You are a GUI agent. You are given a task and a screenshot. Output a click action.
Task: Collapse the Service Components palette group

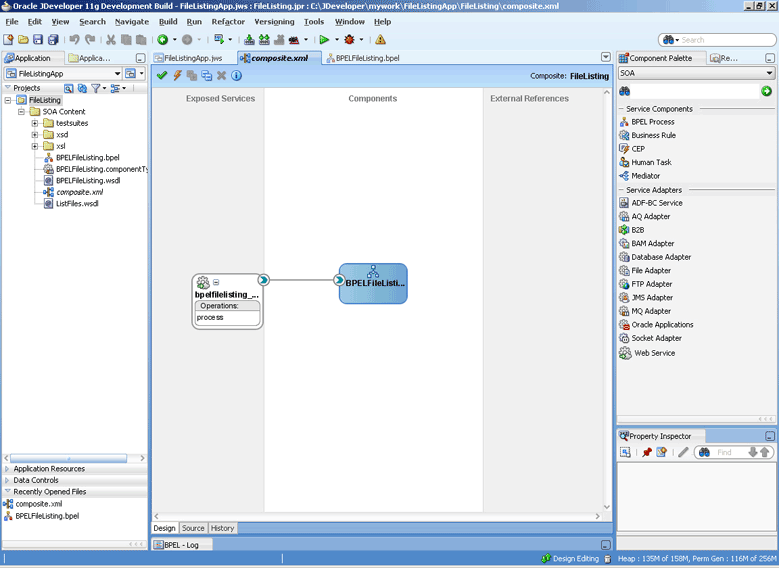click(x=621, y=109)
